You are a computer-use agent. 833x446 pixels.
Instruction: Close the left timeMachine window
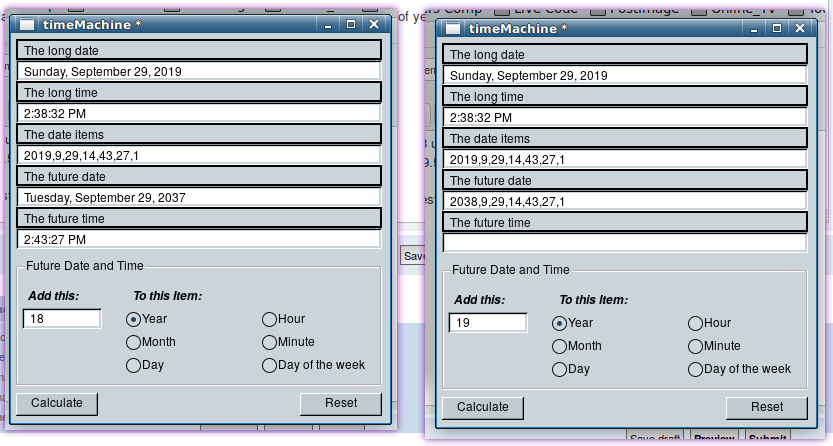click(x=374, y=24)
